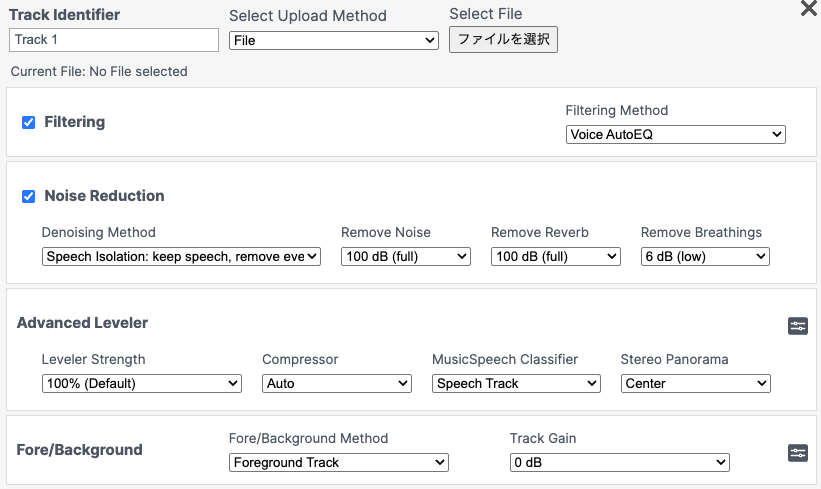Disable the Filtering checkbox

28,122
